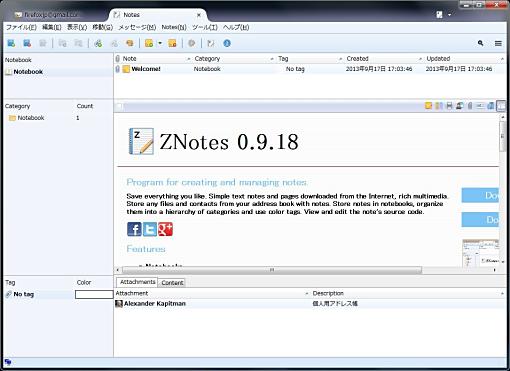
Task: Click the floppy disk save icon above note
Action: tap(449, 106)
